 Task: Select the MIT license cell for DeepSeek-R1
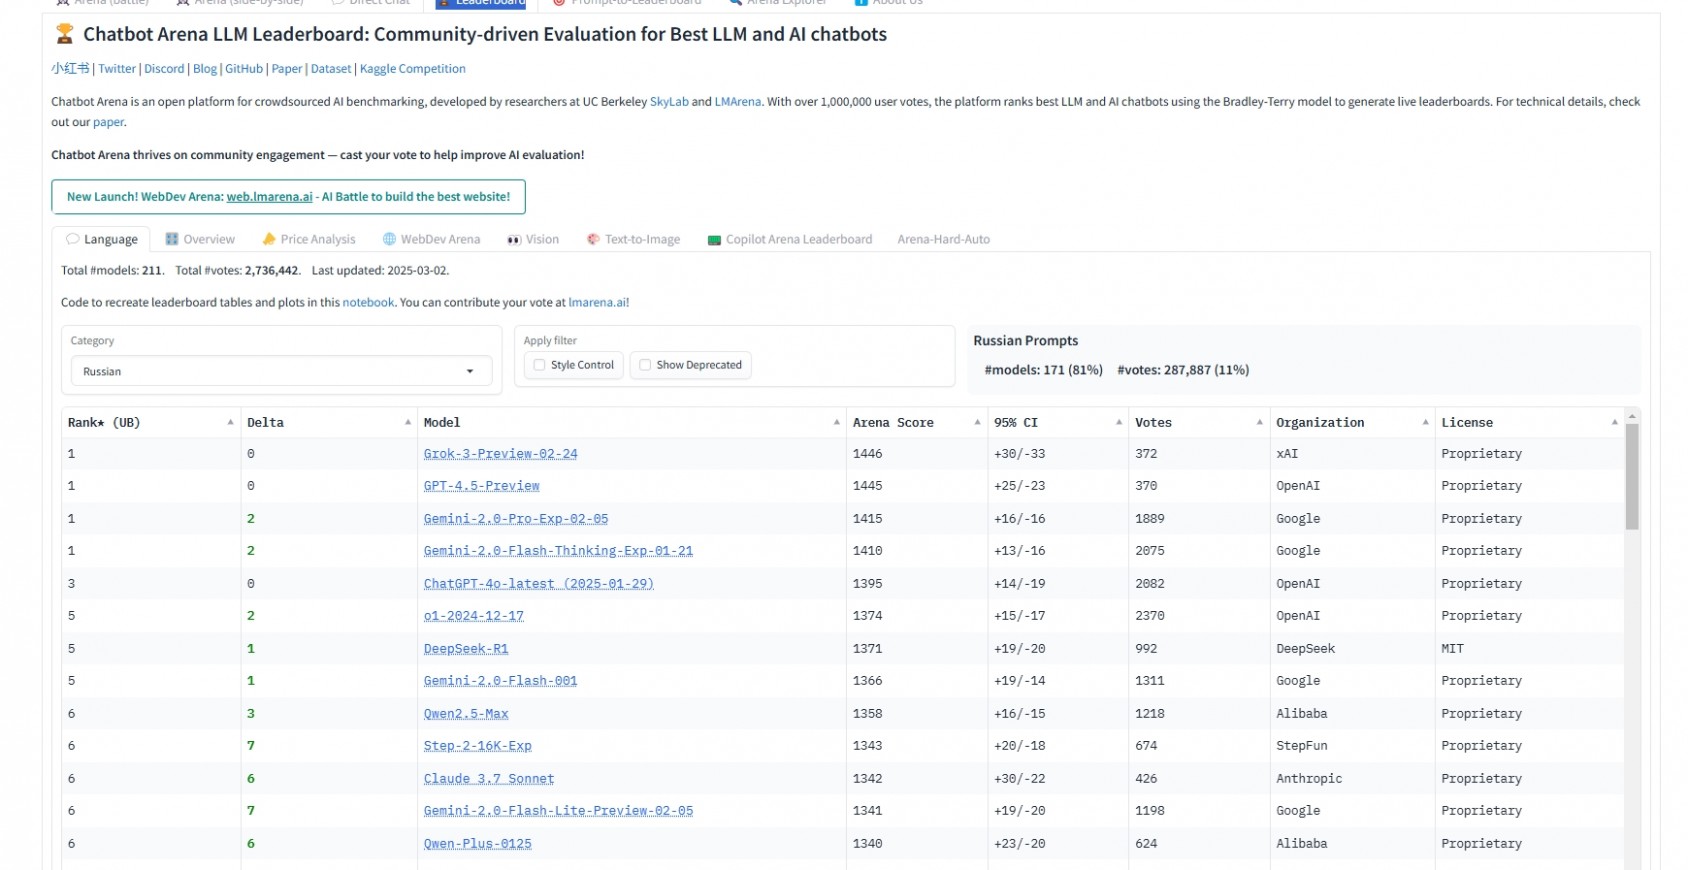[1529, 649]
